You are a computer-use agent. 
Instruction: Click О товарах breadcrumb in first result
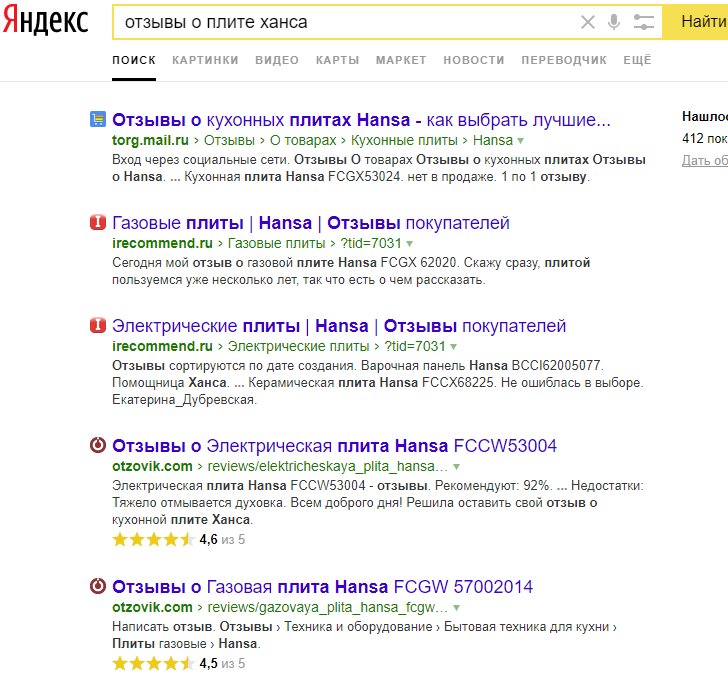pyautogui.click(x=303, y=140)
